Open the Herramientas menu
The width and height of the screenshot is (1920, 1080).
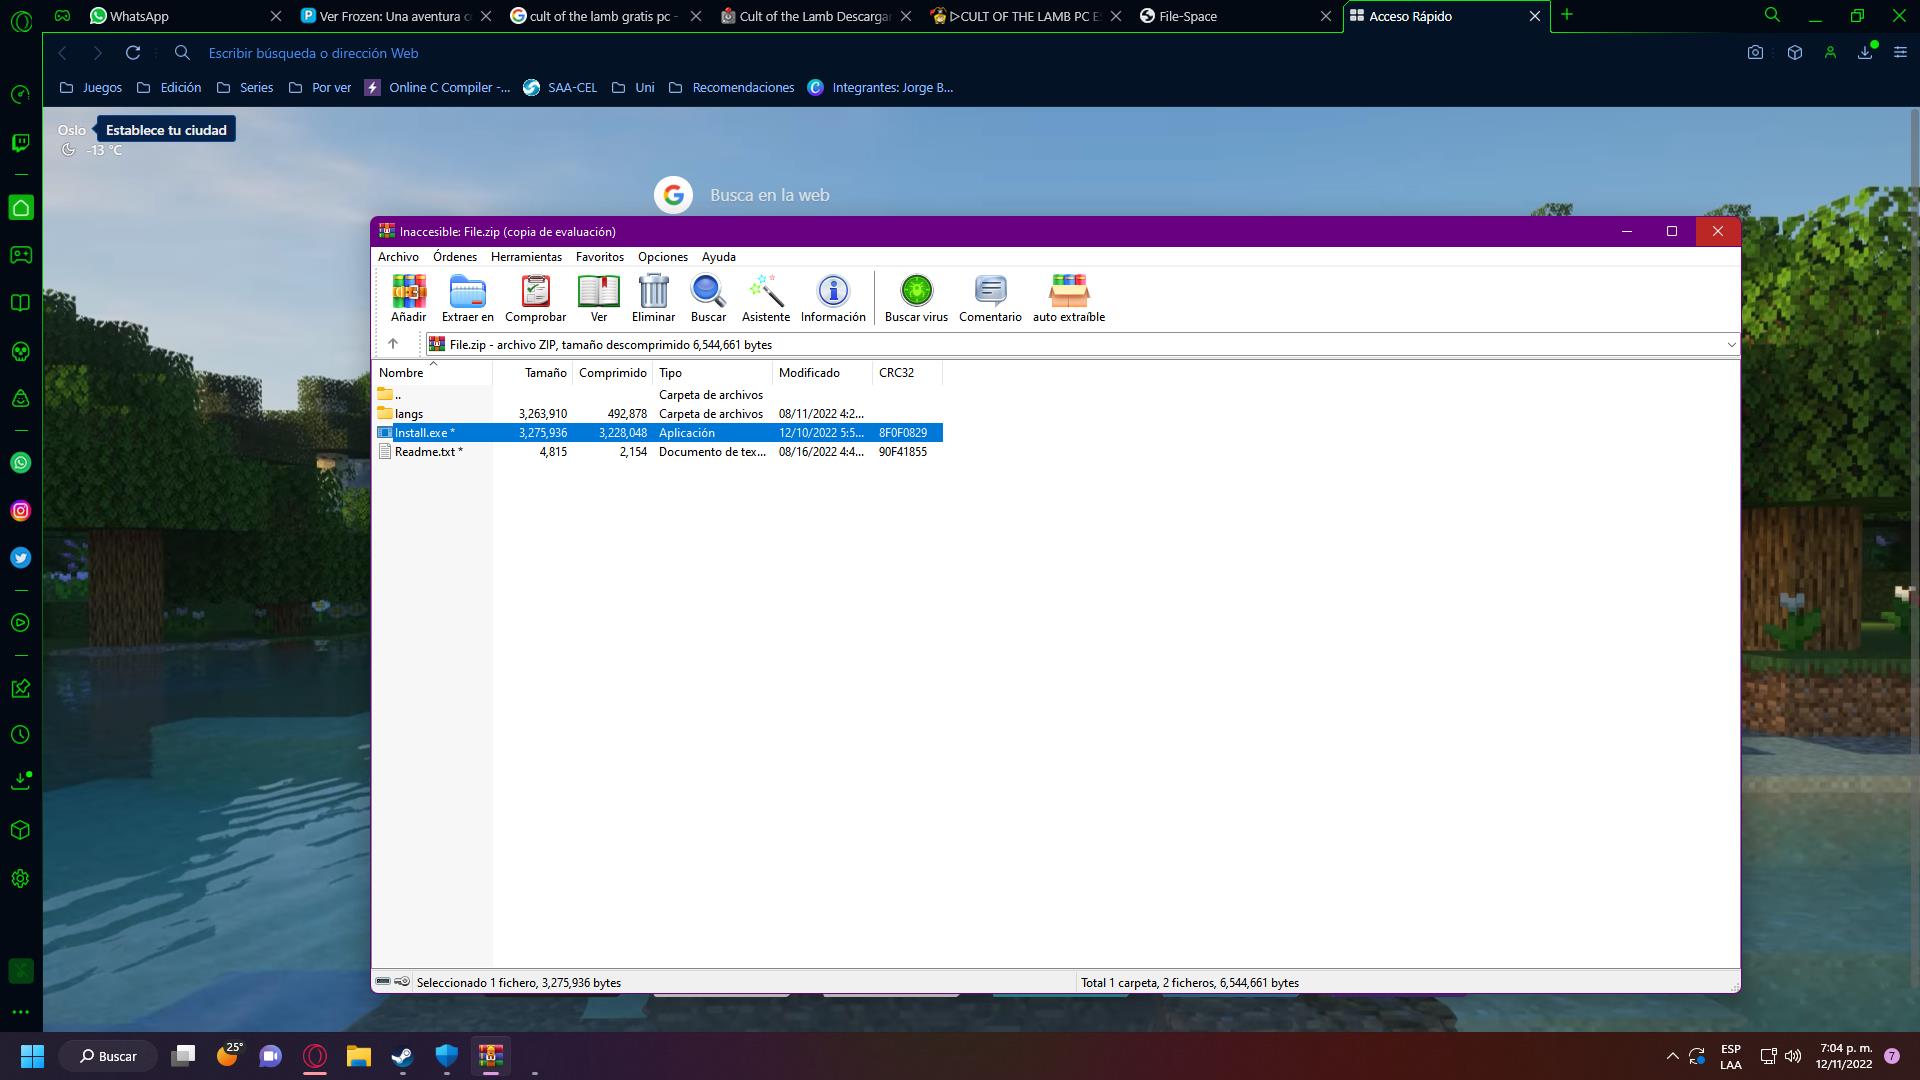coord(526,257)
